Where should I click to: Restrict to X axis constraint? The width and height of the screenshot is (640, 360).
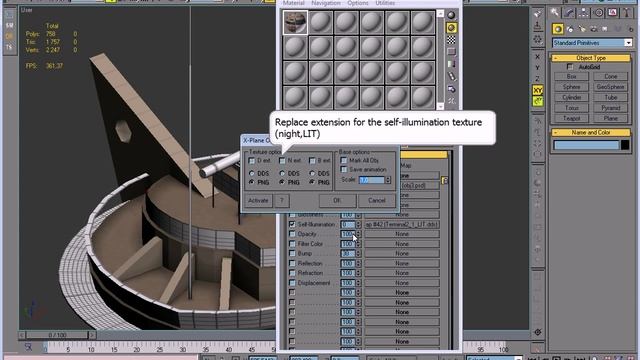[x=538, y=57]
